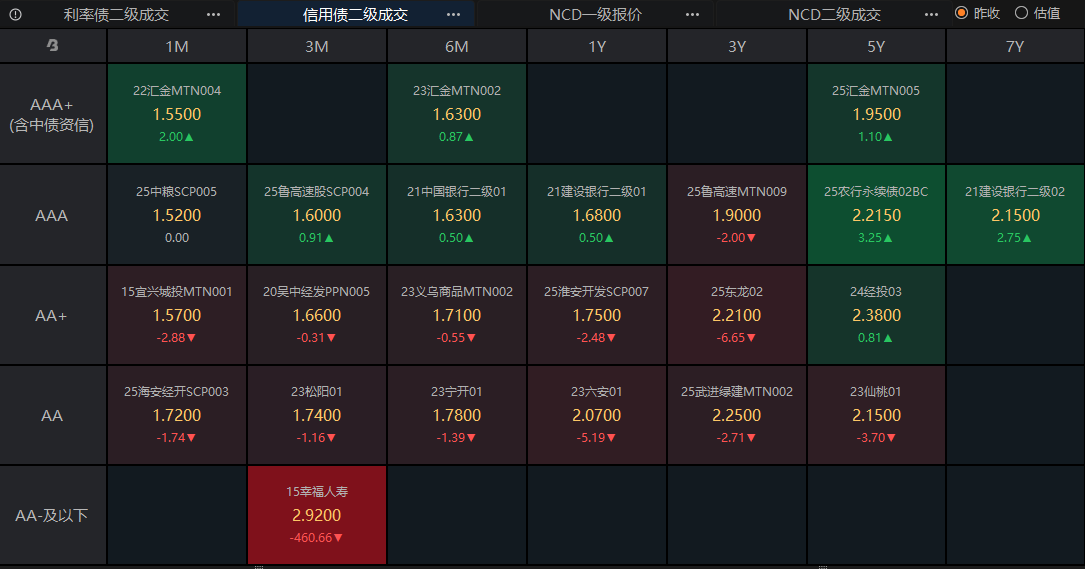Open the more options dots beside NCD一级报价
Viewport: 1085px width, 569px height.
tap(693, 15)
